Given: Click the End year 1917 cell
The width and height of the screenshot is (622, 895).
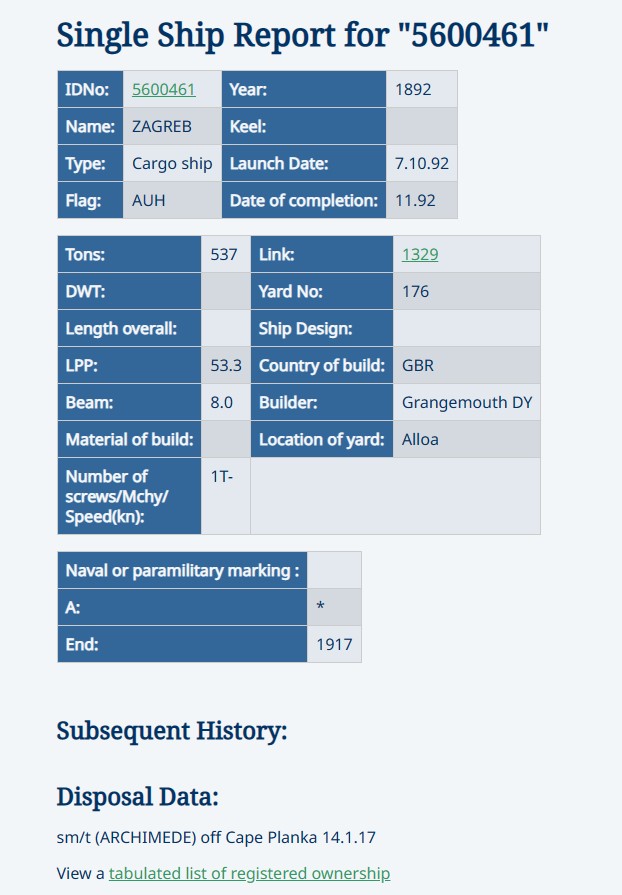Looking at the screenshot, I should point(334,645).
